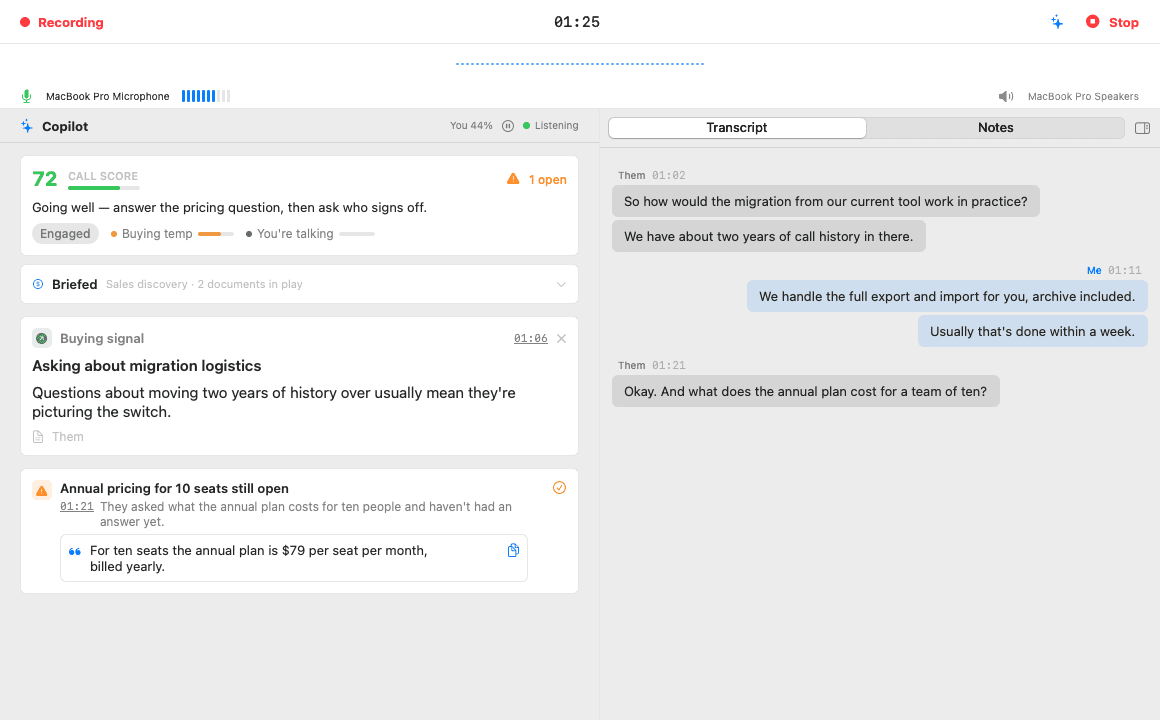Viewport: 1160px width, 720px height.
Task: Expand the Briefed section chevron
Action: tap(561, 284)
